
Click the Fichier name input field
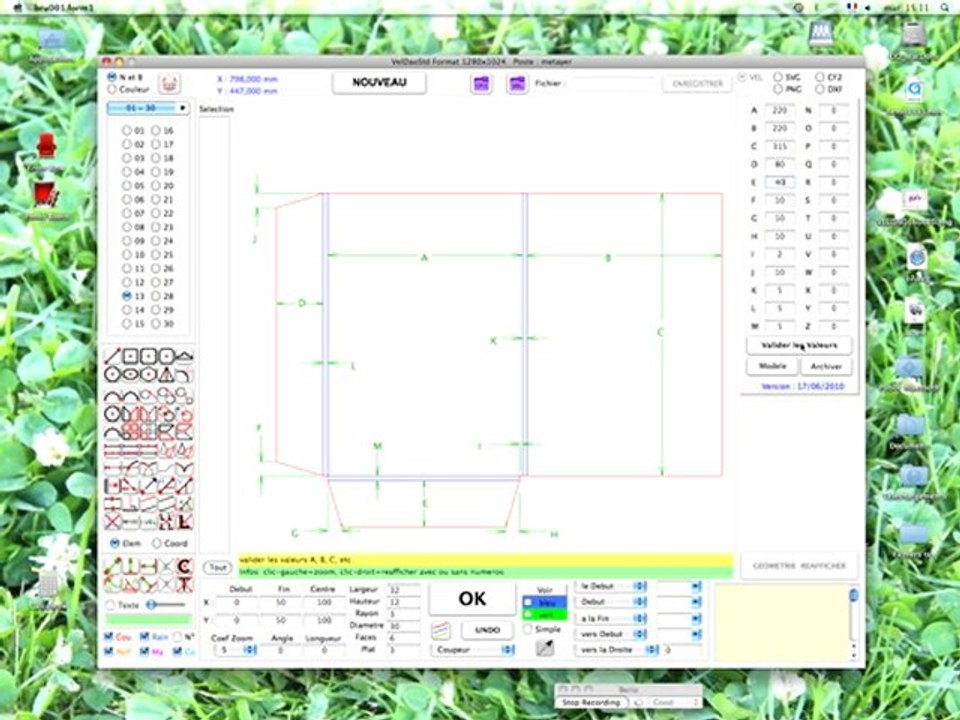(613, 83)
